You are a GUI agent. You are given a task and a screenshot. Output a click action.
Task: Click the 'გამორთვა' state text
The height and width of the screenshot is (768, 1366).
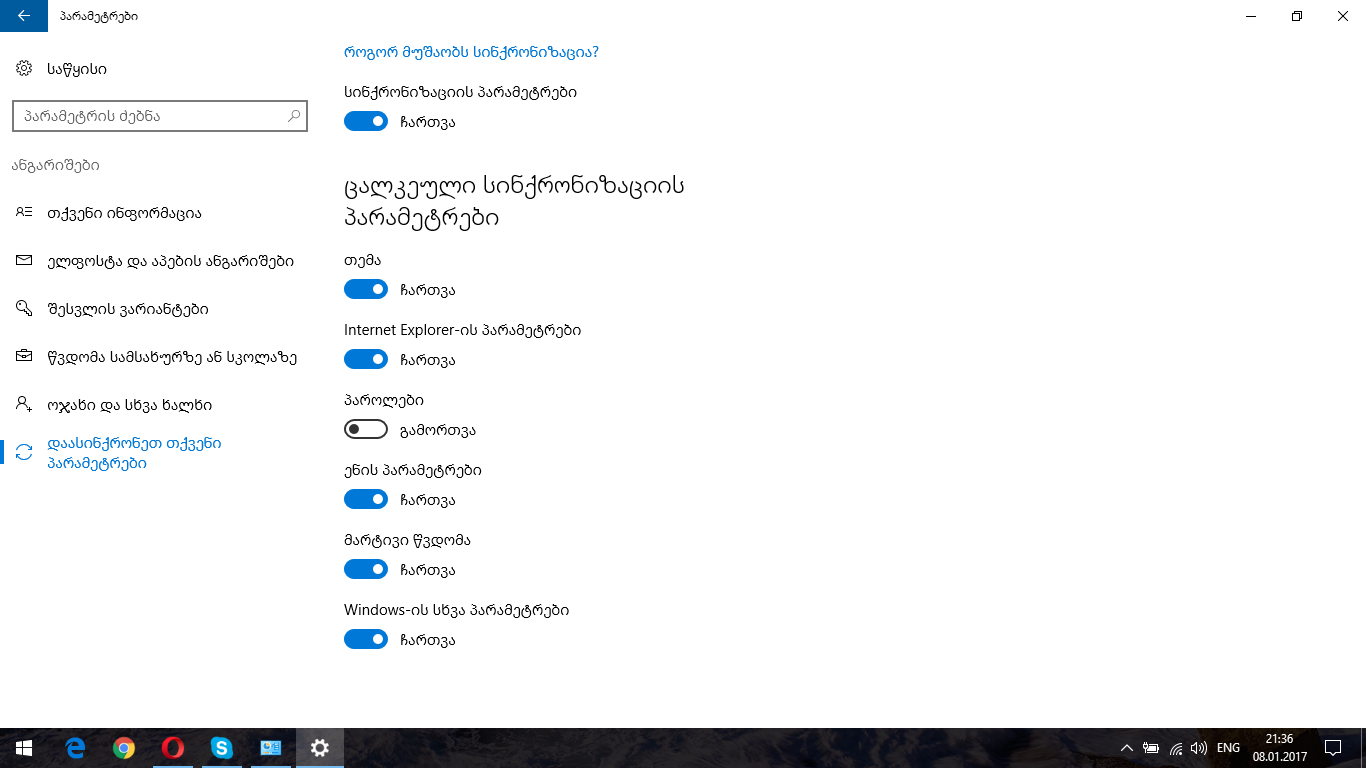click(x=437, y=430)
